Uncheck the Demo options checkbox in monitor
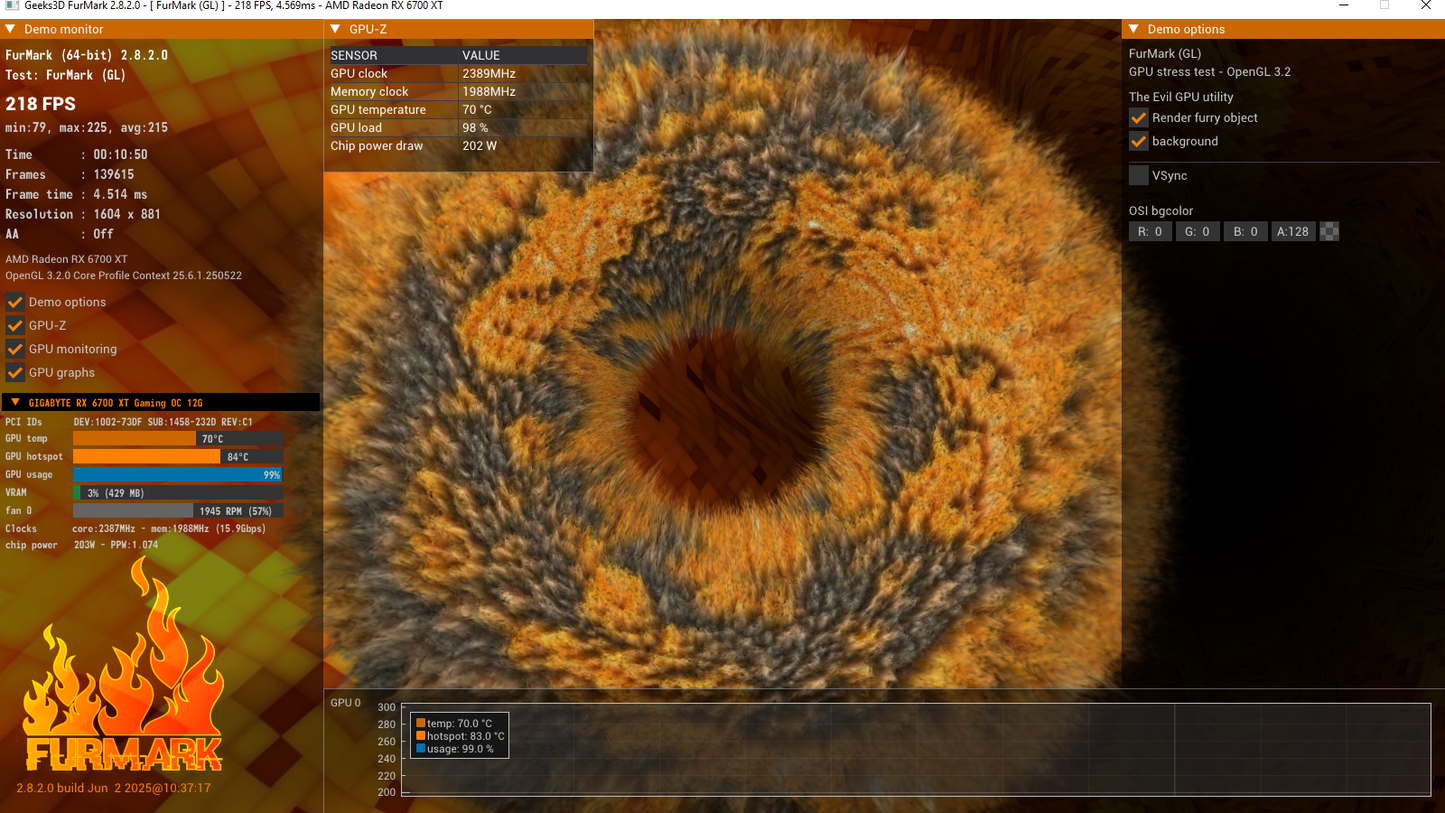The width and height of the screenshot is (1445, 813). point(15,301)
